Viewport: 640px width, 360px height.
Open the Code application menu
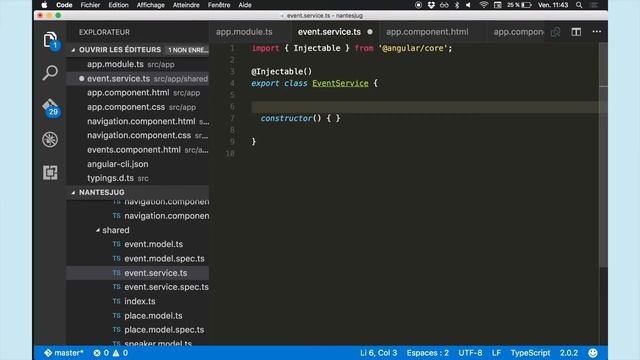[64, 5]
